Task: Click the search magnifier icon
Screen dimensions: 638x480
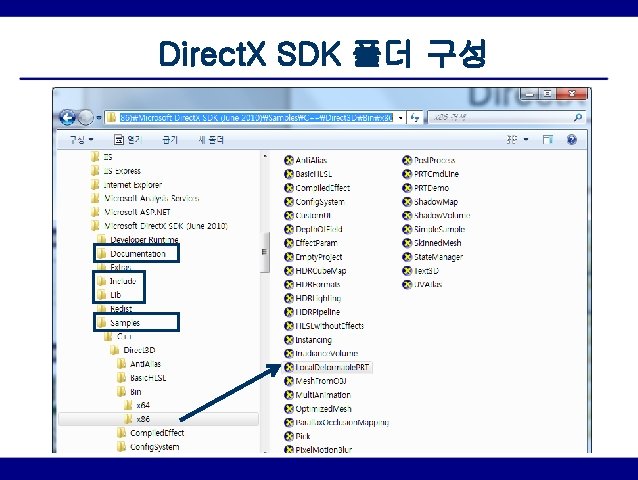Action: pyautogui.click(x=577, y=118)
